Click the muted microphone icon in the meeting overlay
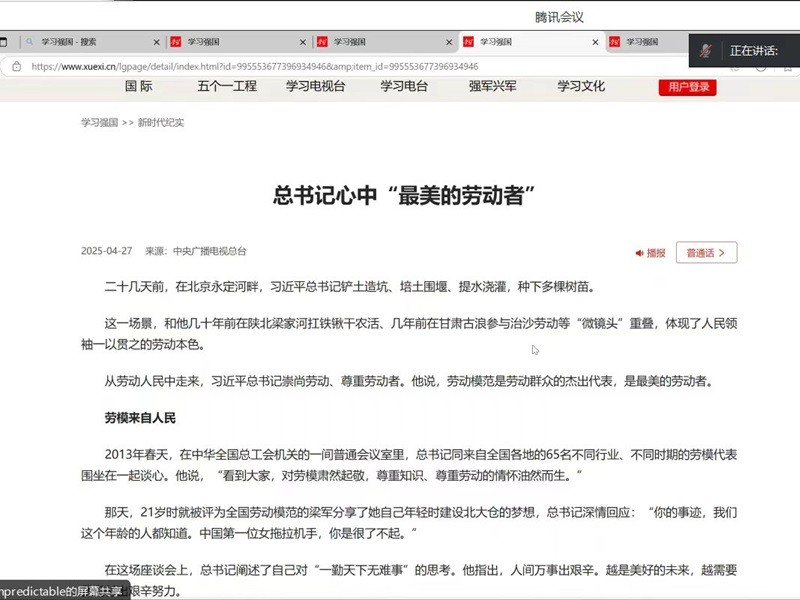The image size is (800, 600). [707, 50]
